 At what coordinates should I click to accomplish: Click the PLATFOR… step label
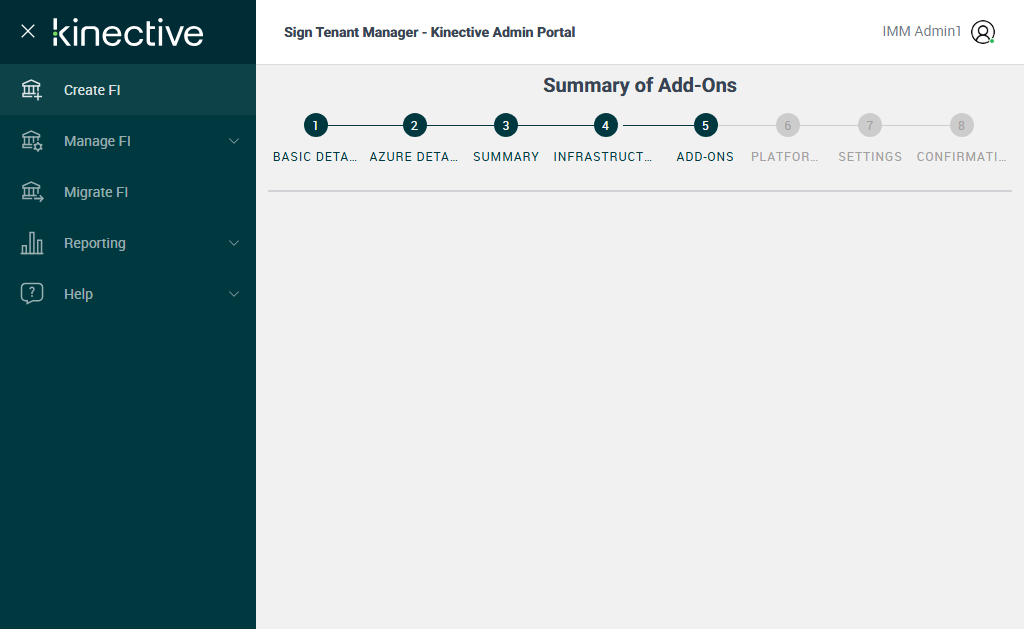(x=784, y=157)
